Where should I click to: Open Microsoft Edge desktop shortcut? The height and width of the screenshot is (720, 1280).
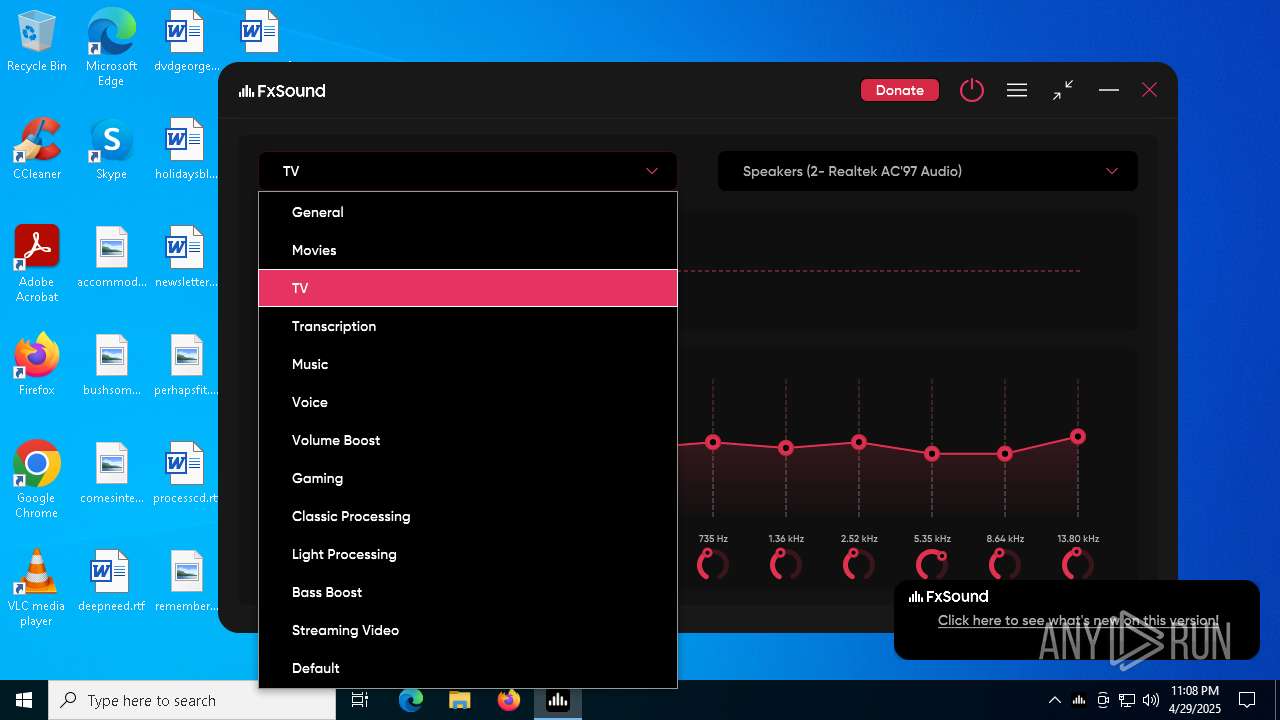pos(111,48)
